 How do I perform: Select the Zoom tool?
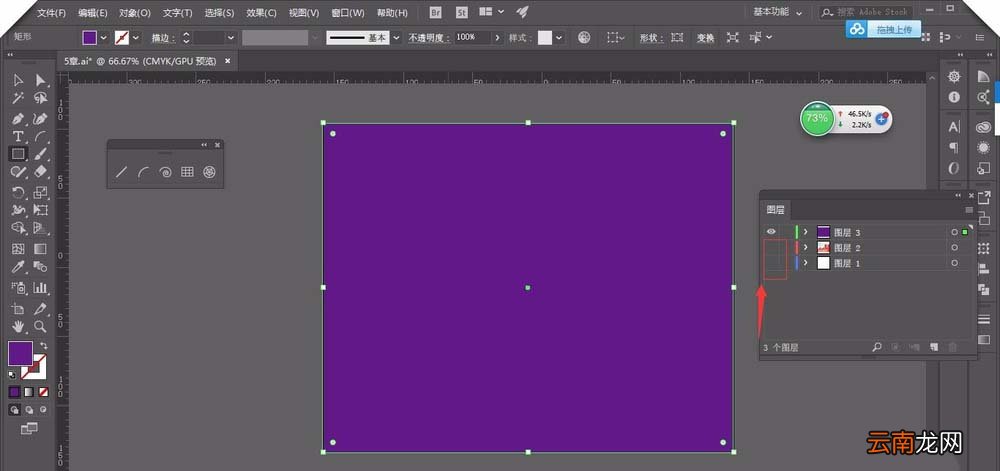[x=40, y=326]
